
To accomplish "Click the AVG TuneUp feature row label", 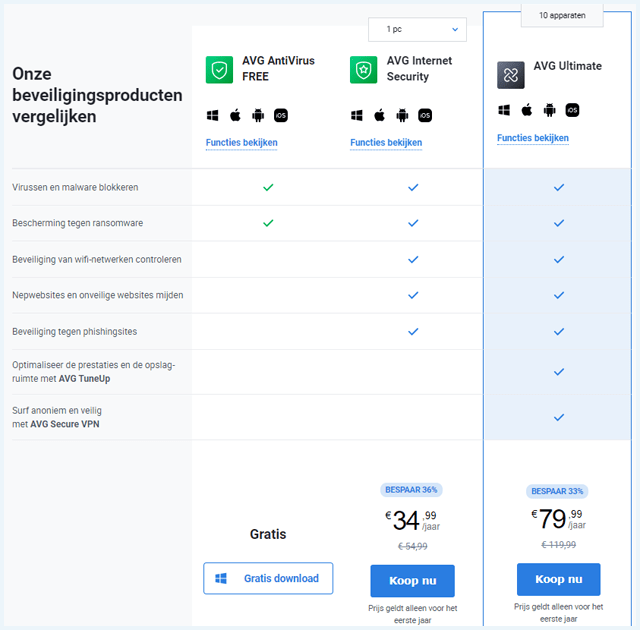I will point(93,372).
